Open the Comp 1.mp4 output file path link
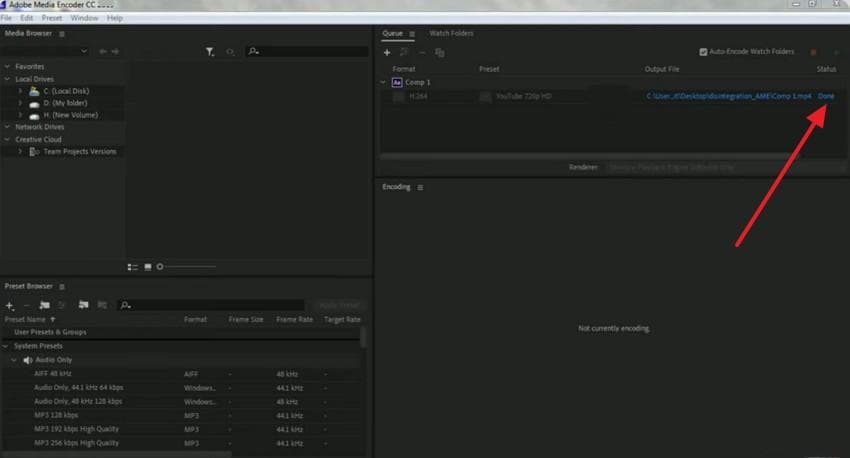This screenshot has width=850, height=458. [x=729, y=96]
